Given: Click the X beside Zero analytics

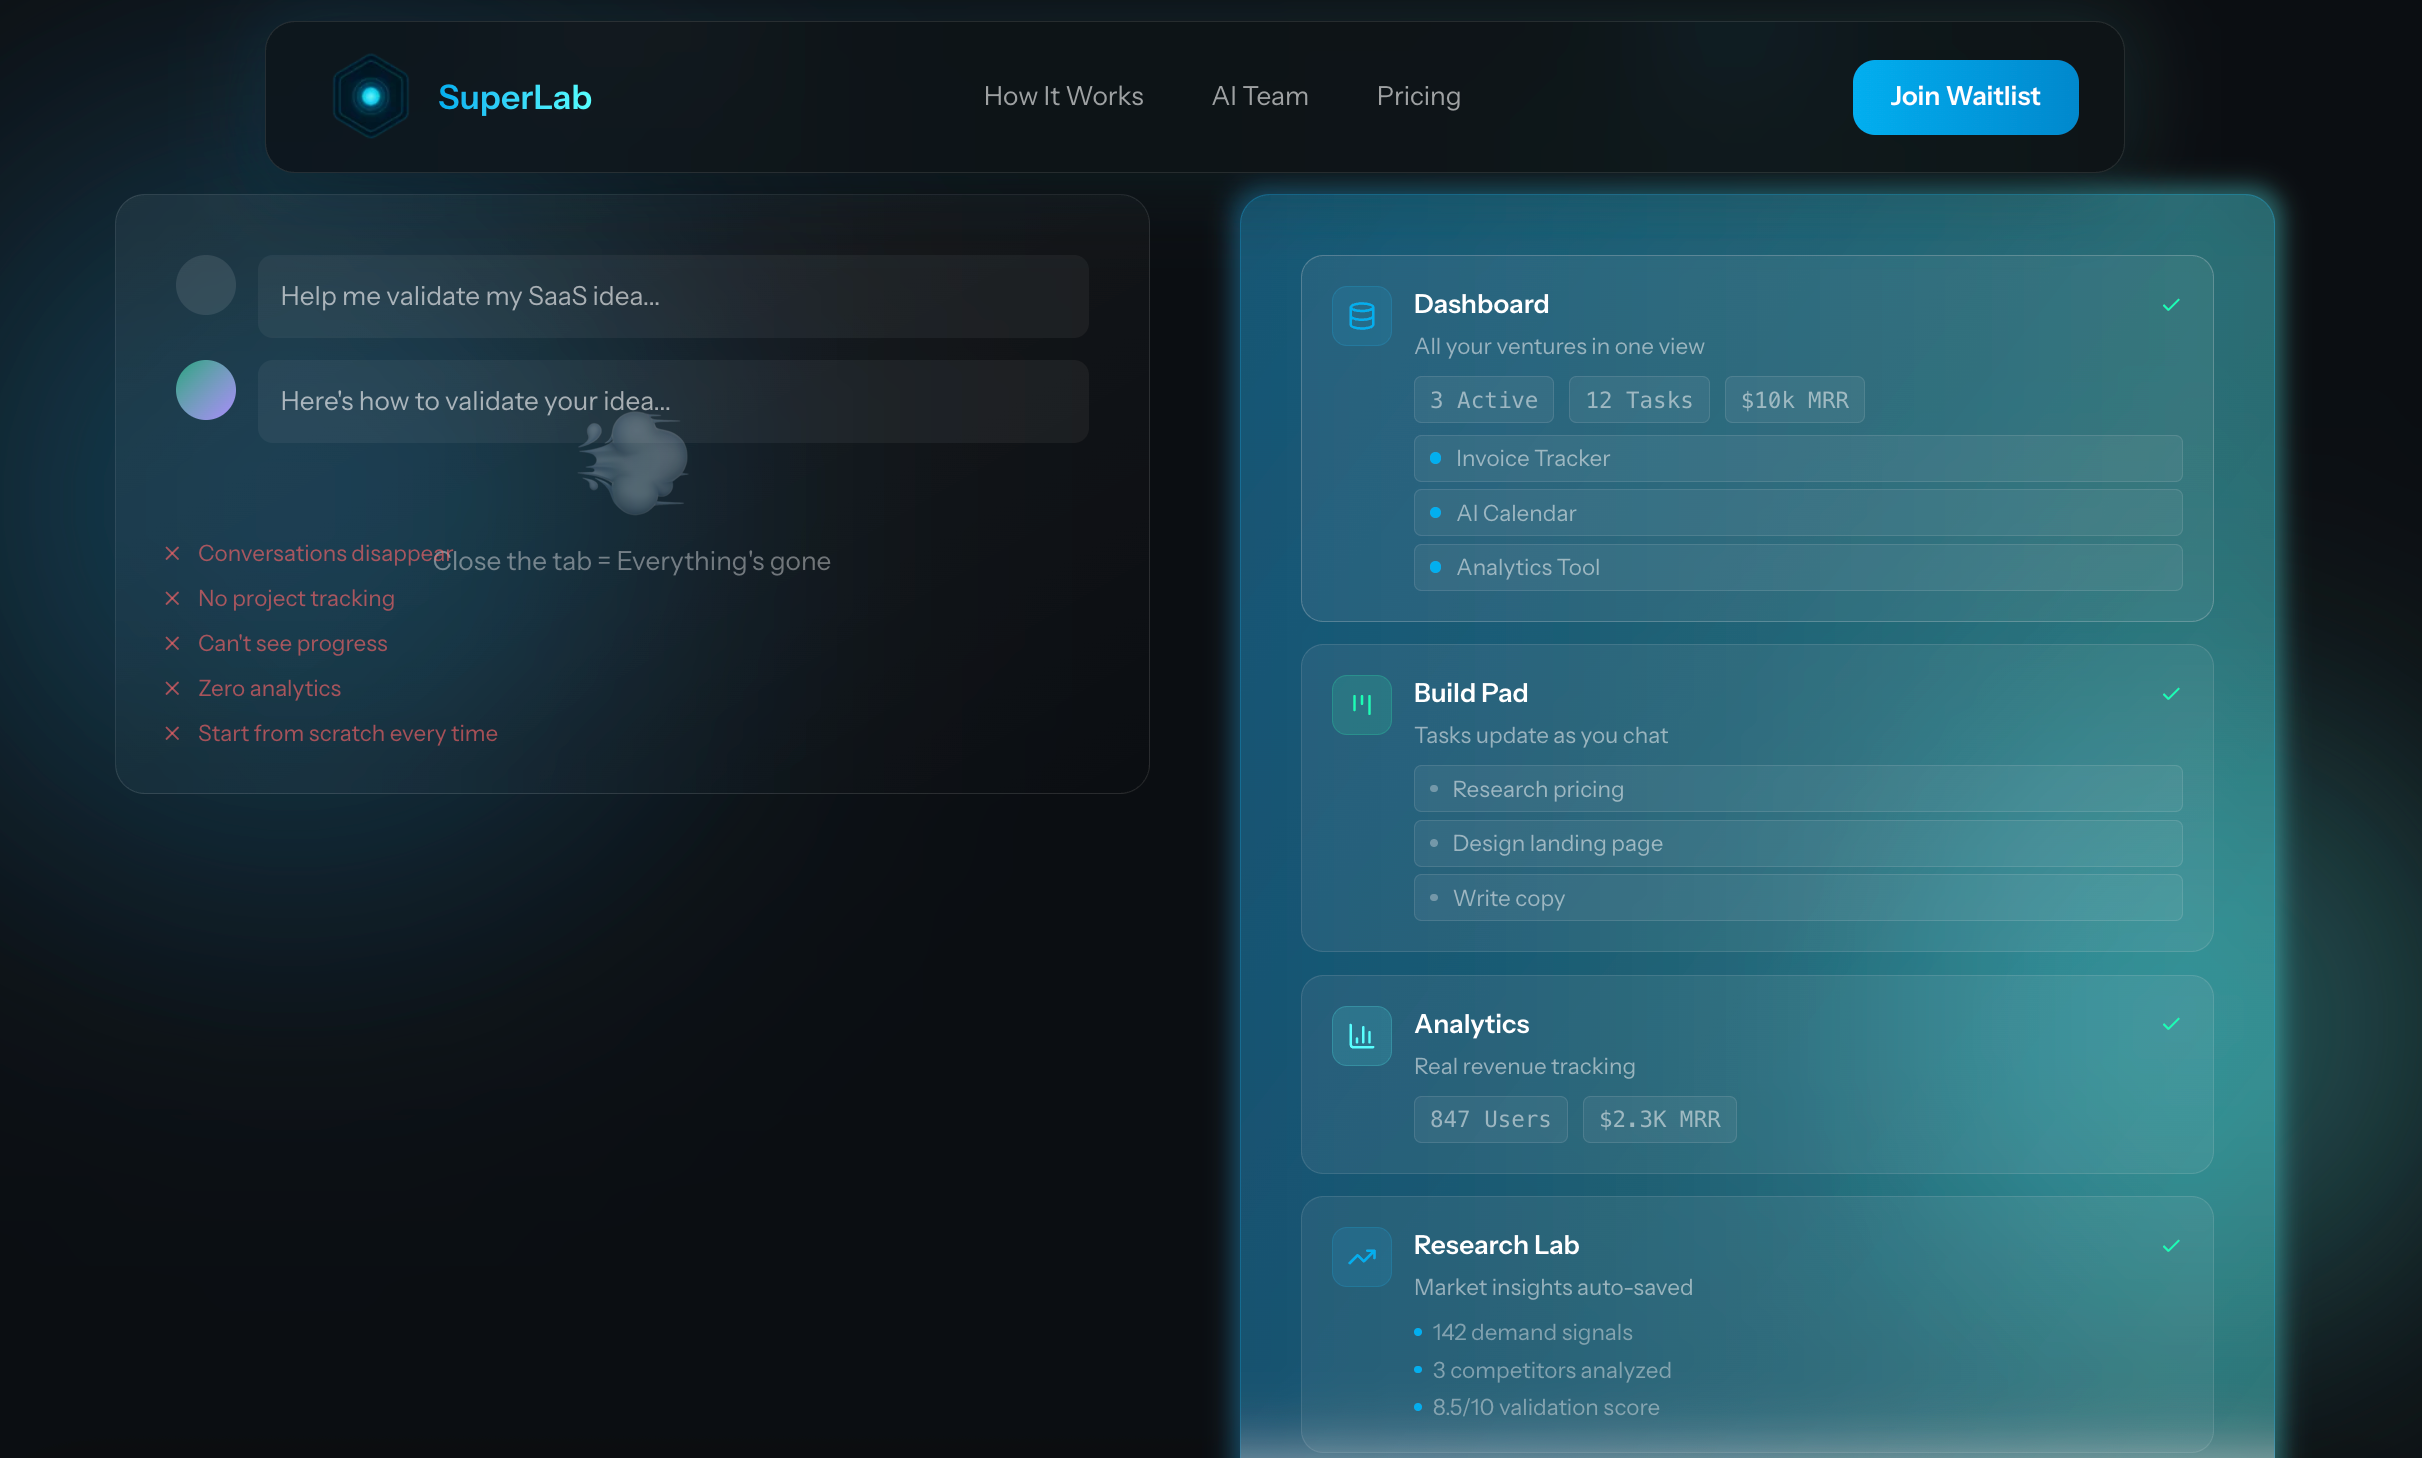Looking at the screenshot, I should [x=172, y=688].
